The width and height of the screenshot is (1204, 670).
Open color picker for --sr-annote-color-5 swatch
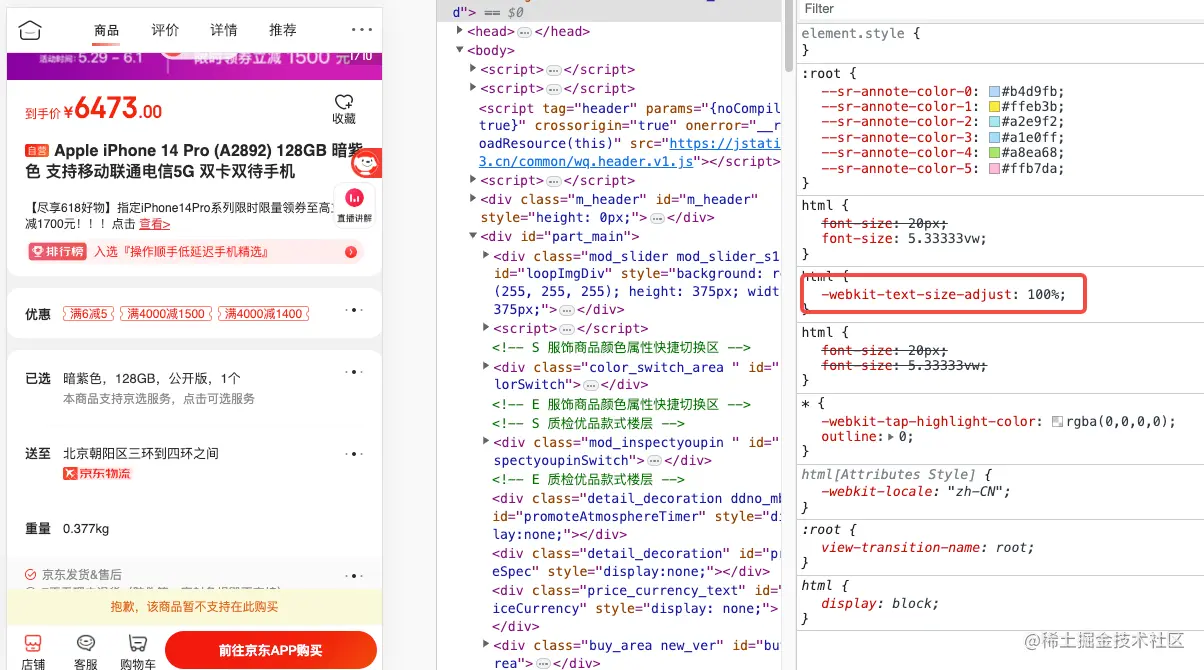pos(994,168)
